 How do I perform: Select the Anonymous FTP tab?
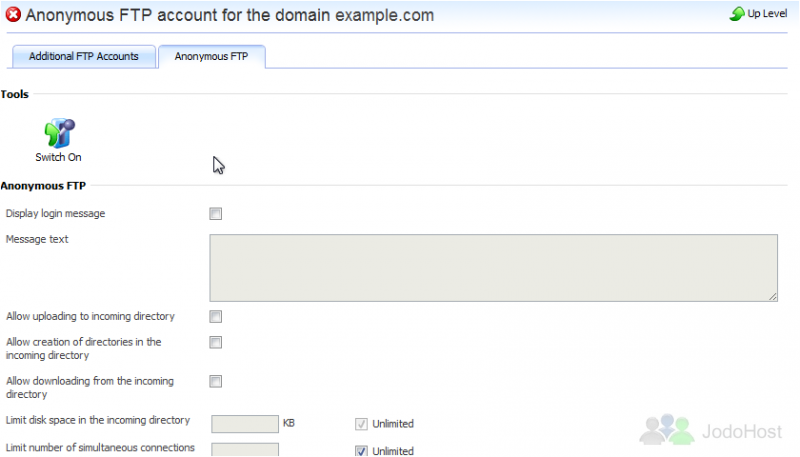[x=211, y=57]
